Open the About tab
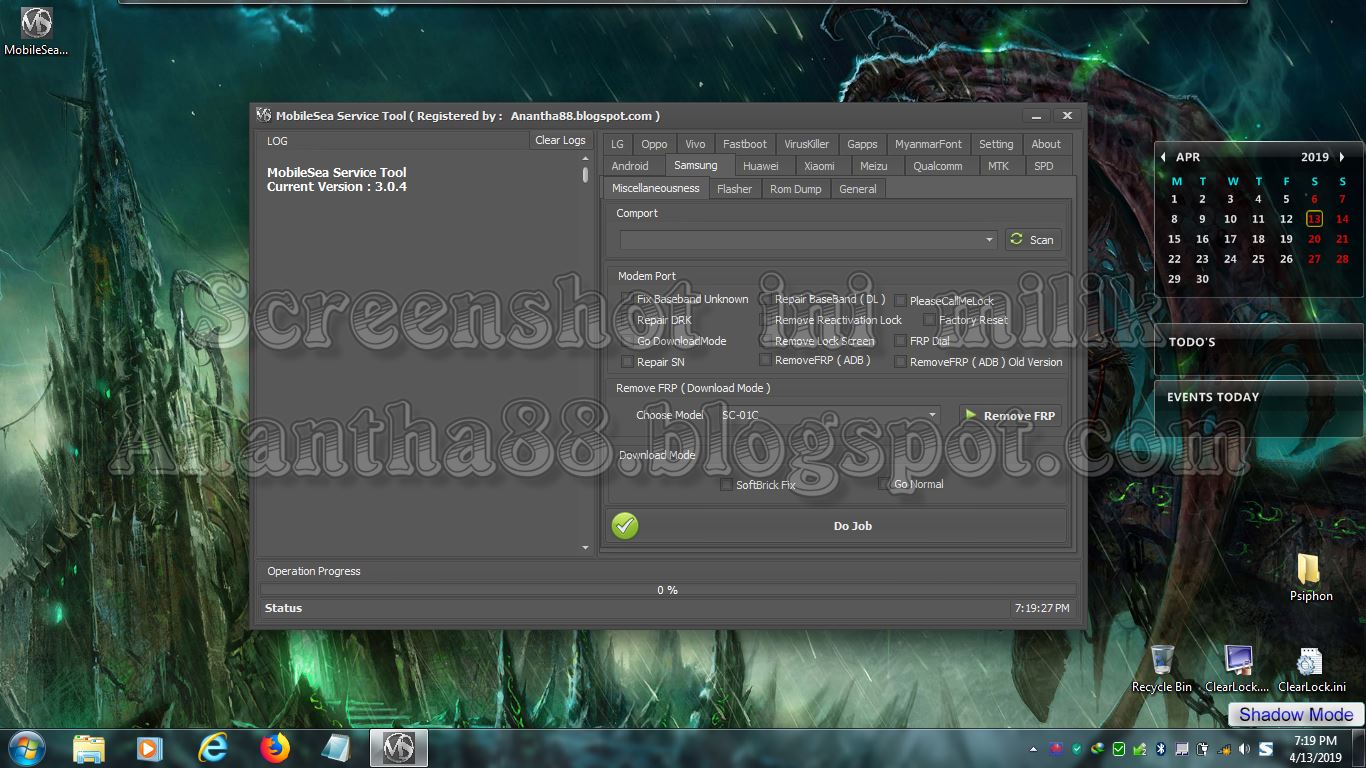1366x768 pixels. click(x=1046, y=144)
